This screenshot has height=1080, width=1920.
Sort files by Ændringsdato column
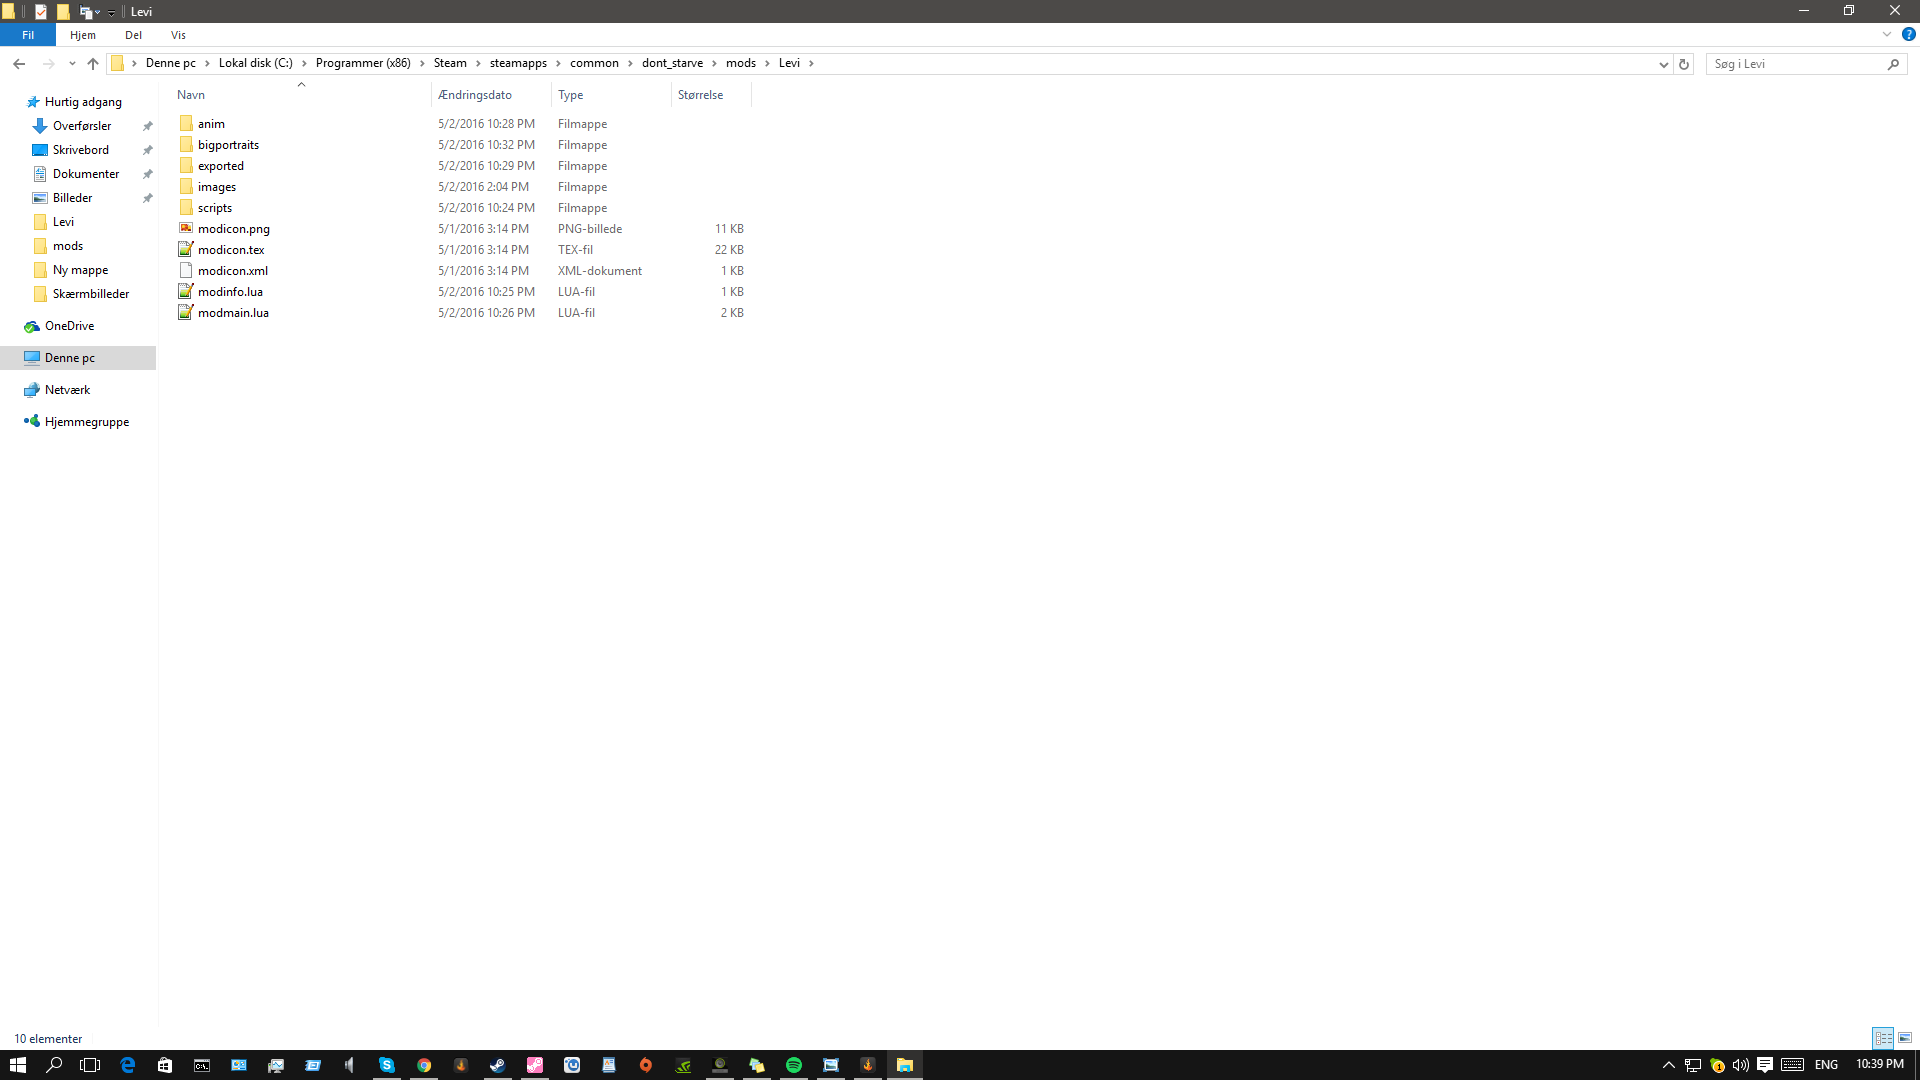[x=475, y=95]
